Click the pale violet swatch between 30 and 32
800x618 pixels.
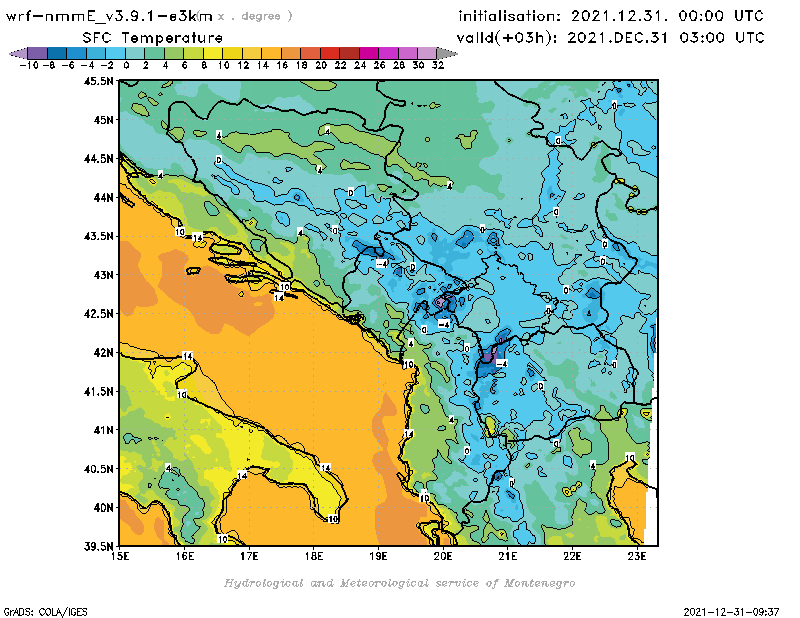tap(427, 53)
